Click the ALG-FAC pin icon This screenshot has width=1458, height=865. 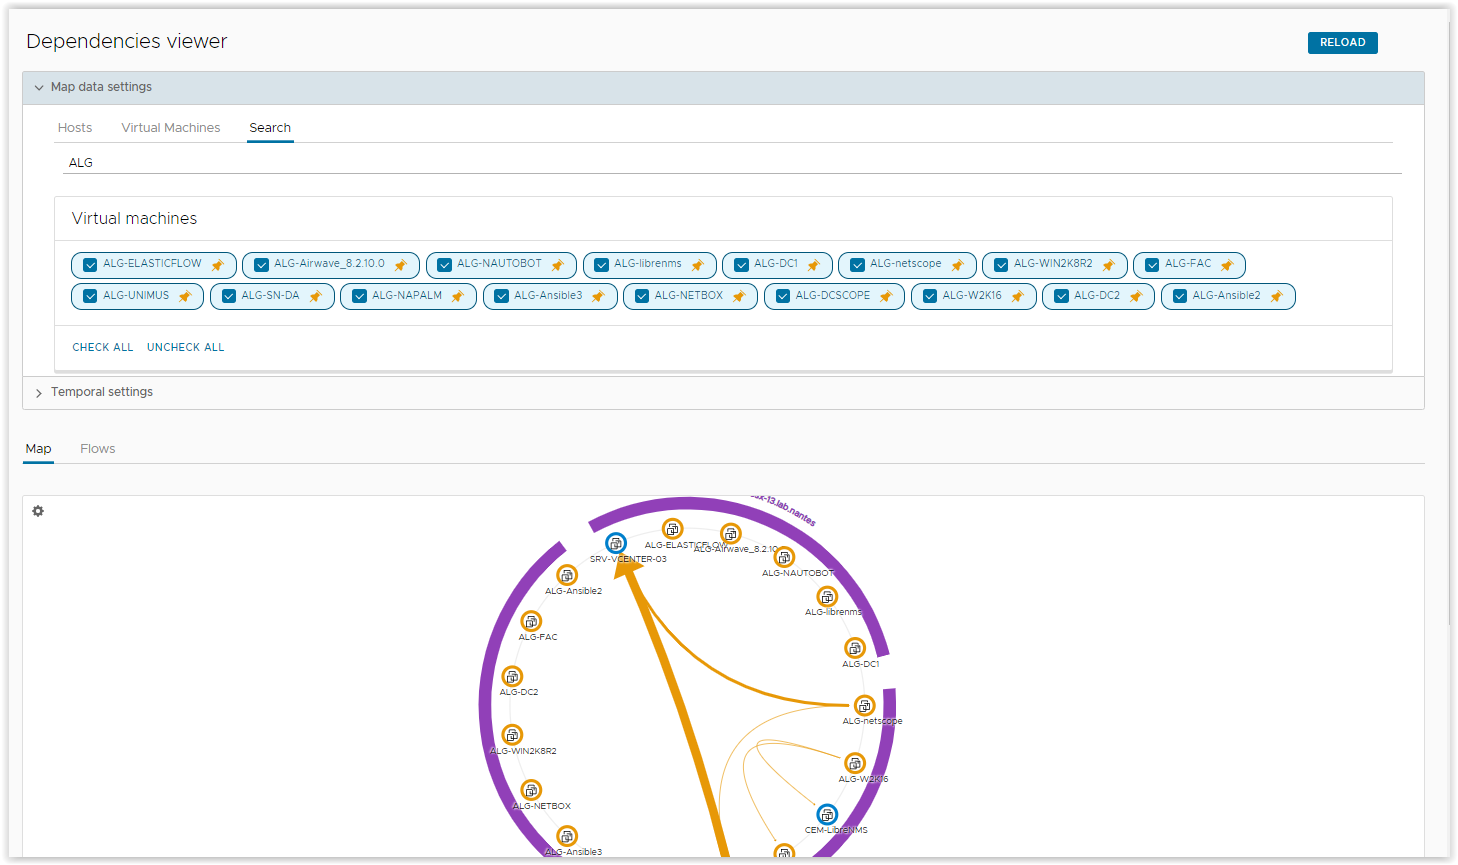coord(1226,265)
